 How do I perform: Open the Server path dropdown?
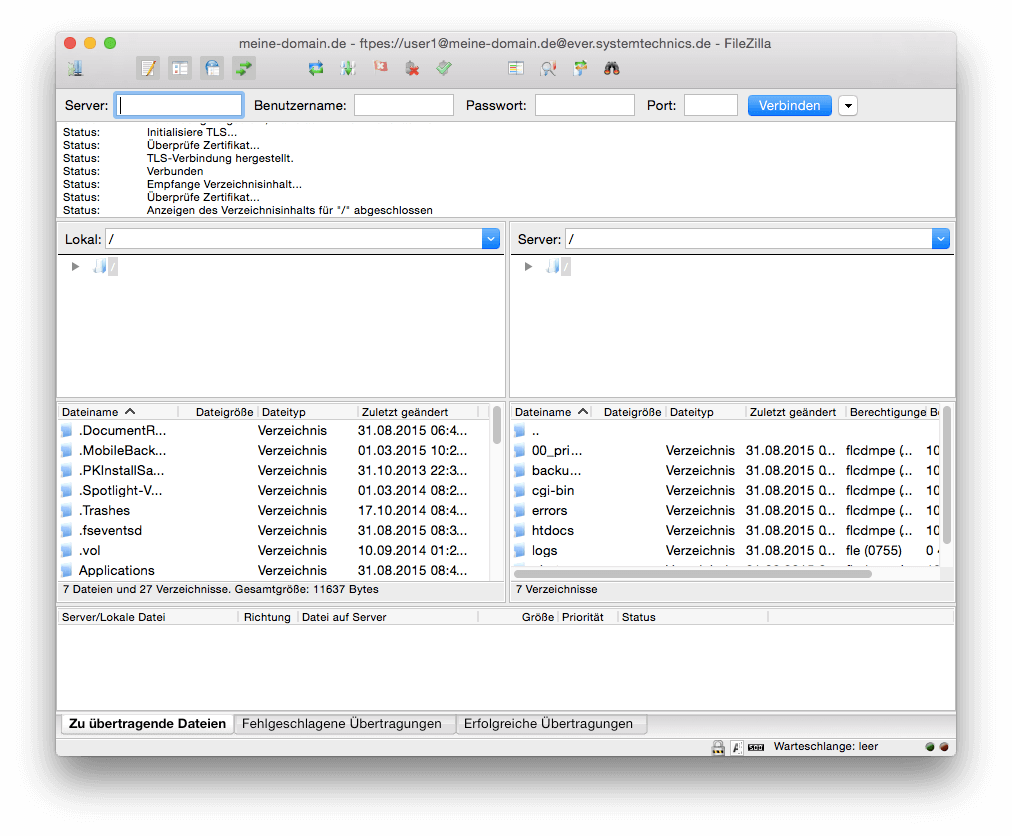940,239
